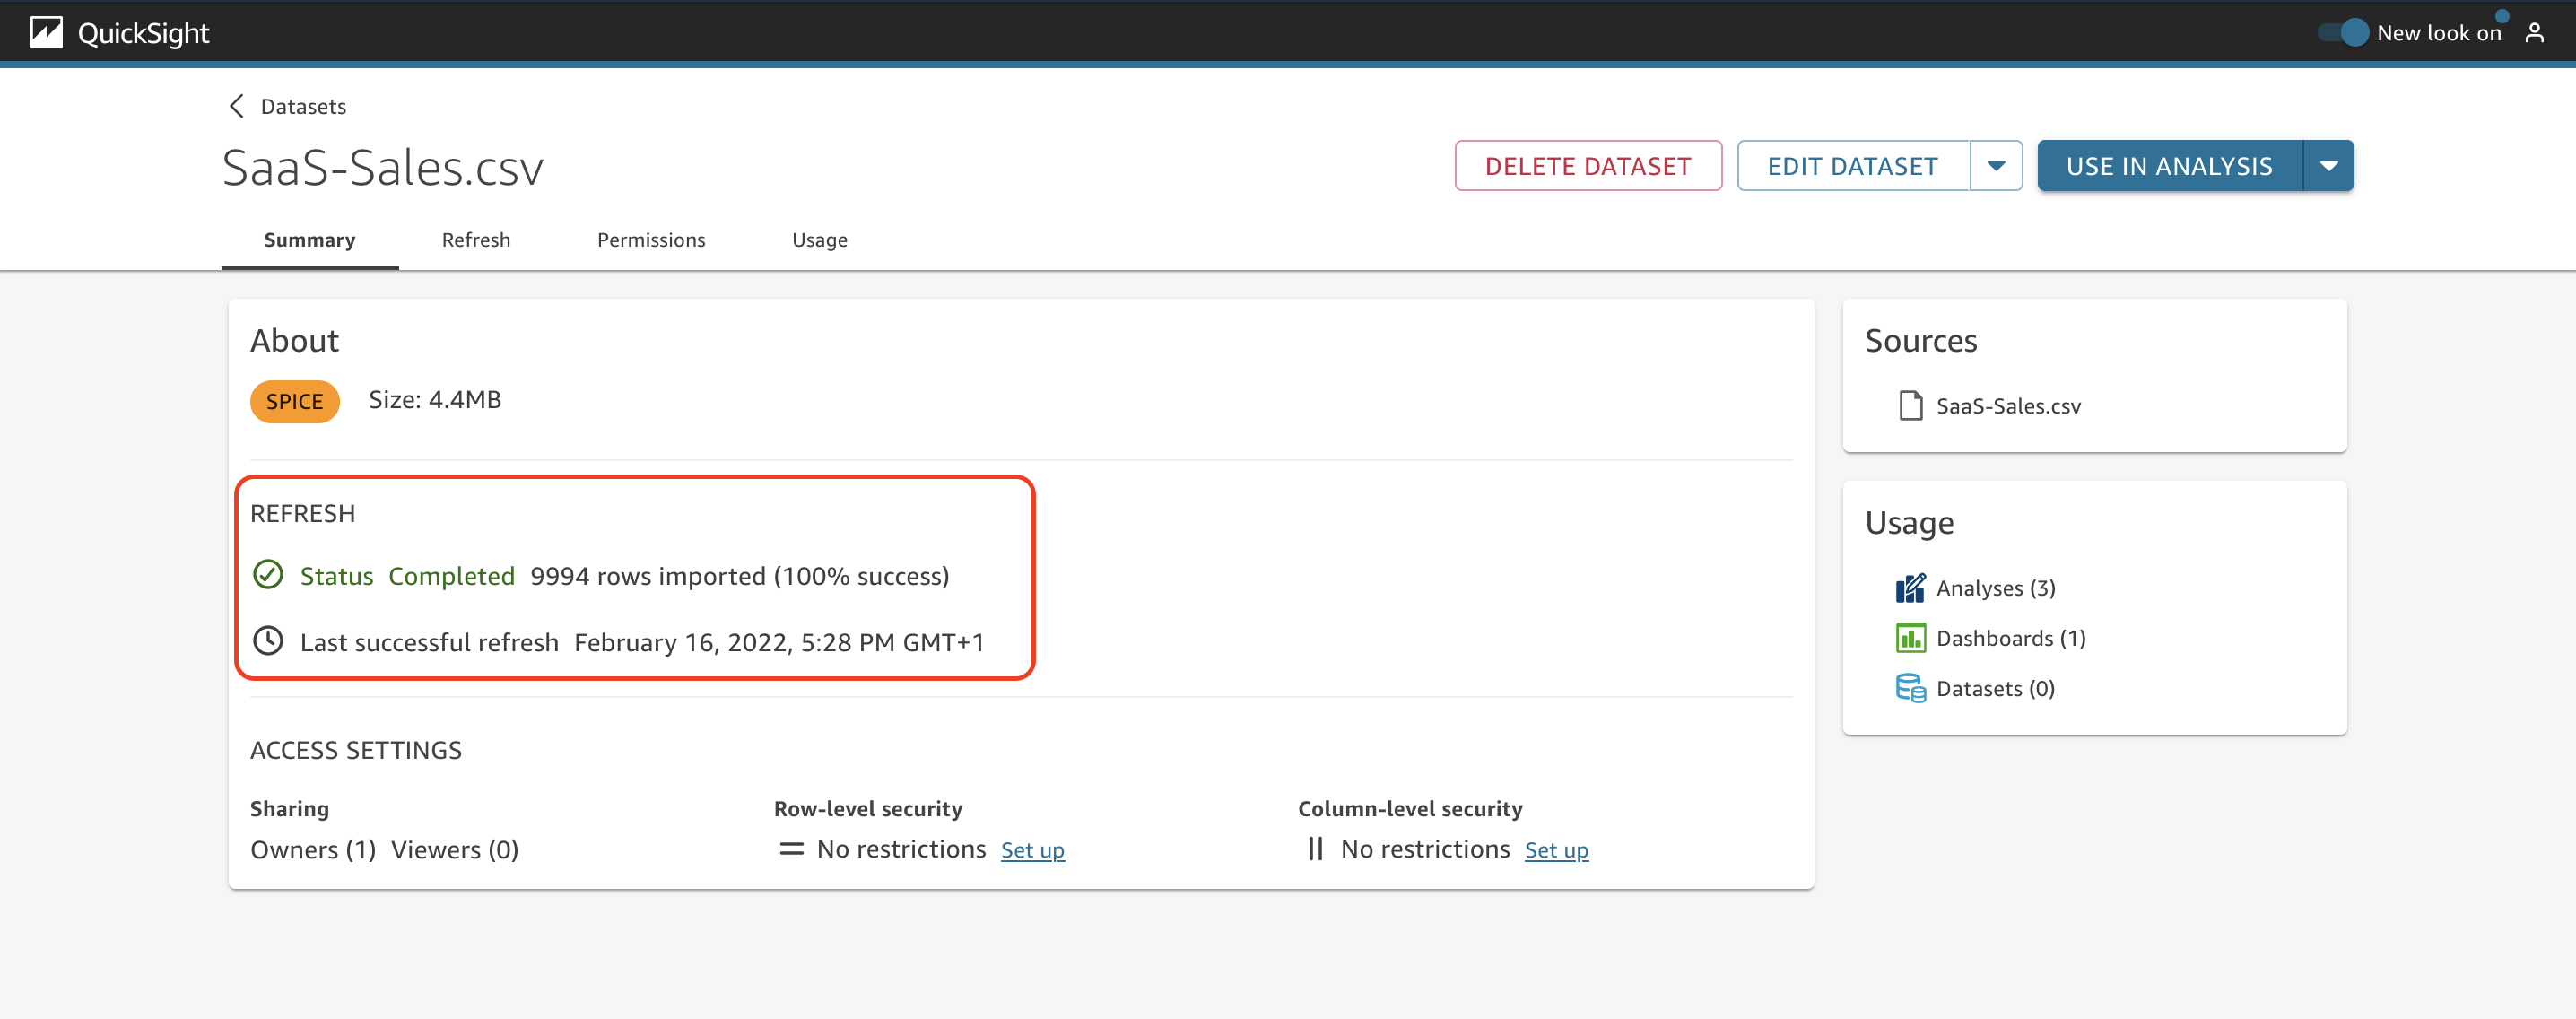Open the Permissions tab

pos(651,240)
